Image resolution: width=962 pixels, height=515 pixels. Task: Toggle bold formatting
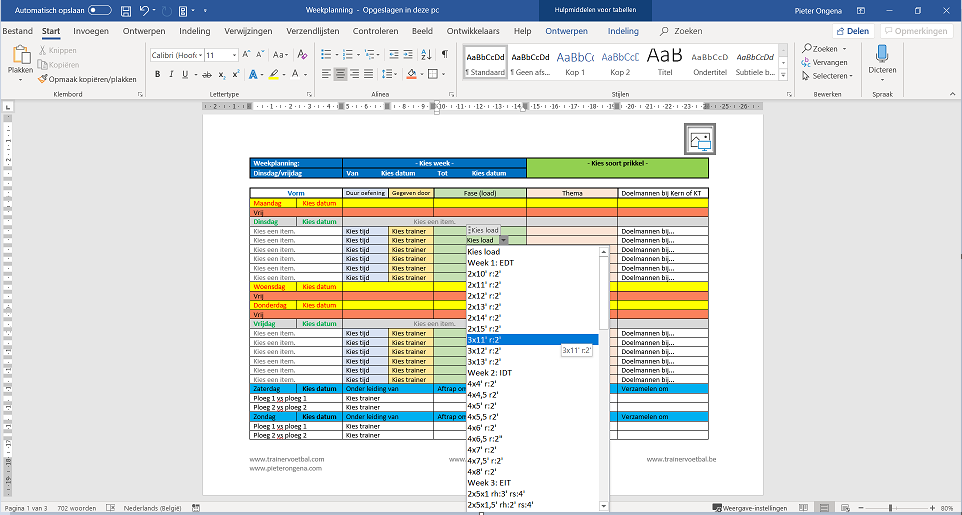[156, 75]
